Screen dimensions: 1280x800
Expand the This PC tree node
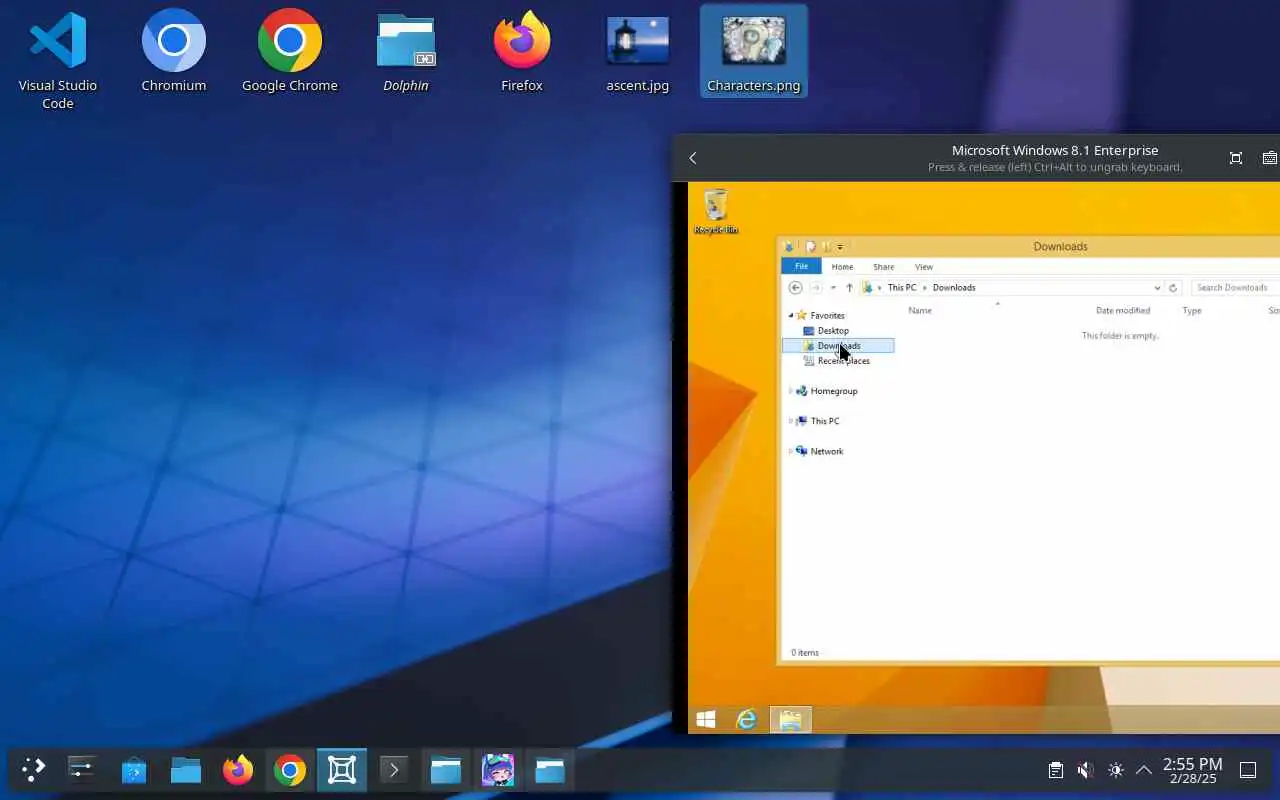click(x=790, y=421)
